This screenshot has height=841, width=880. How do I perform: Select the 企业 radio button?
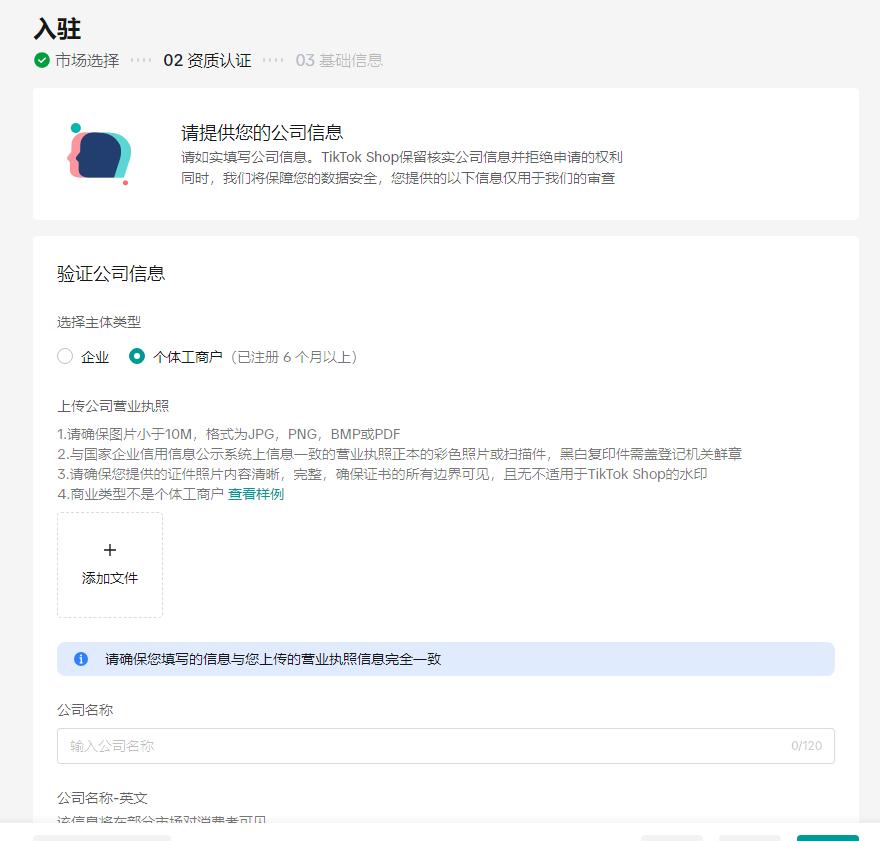[x=65, y=356]
